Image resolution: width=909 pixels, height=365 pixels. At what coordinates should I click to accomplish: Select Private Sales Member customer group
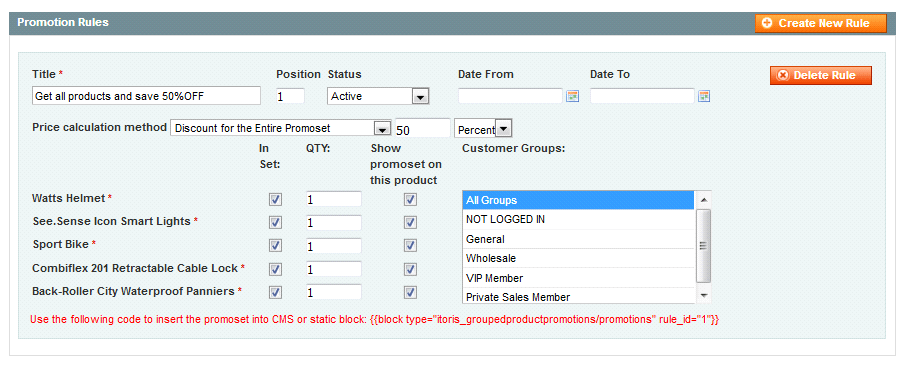point(578,296)
